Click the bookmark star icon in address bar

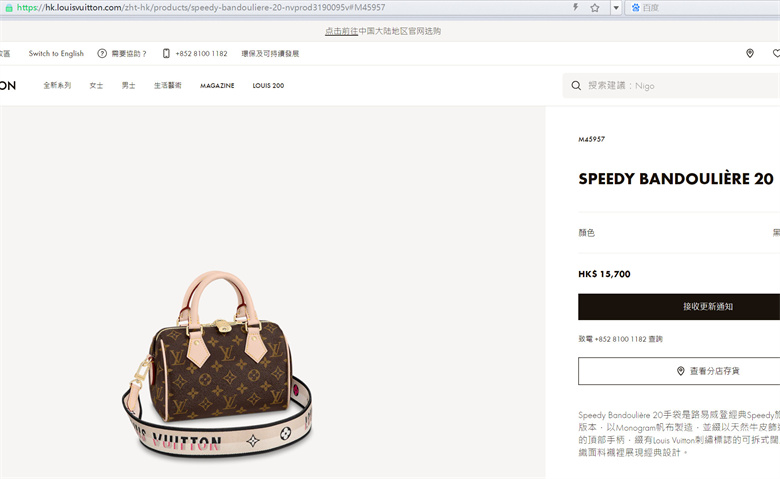click(x=594, y=7)
